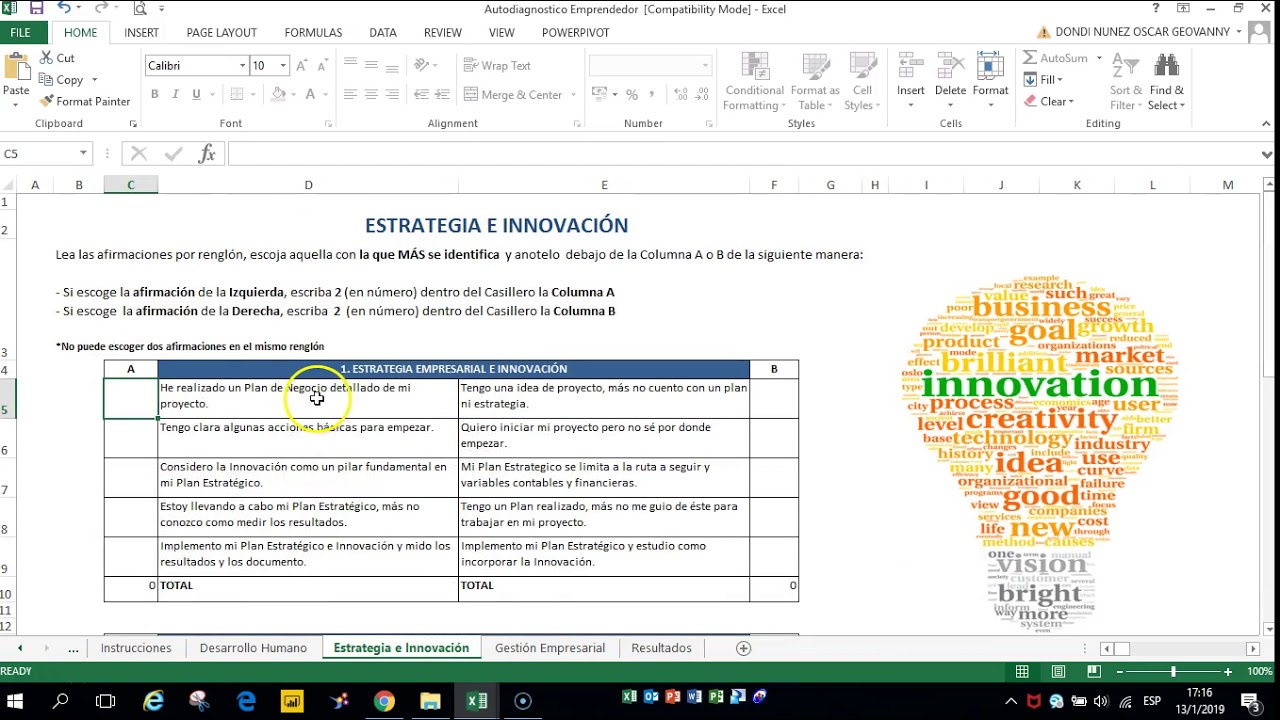Open the font size dropdown
The image size is (1280, 720).
click(x=283, y=66)
